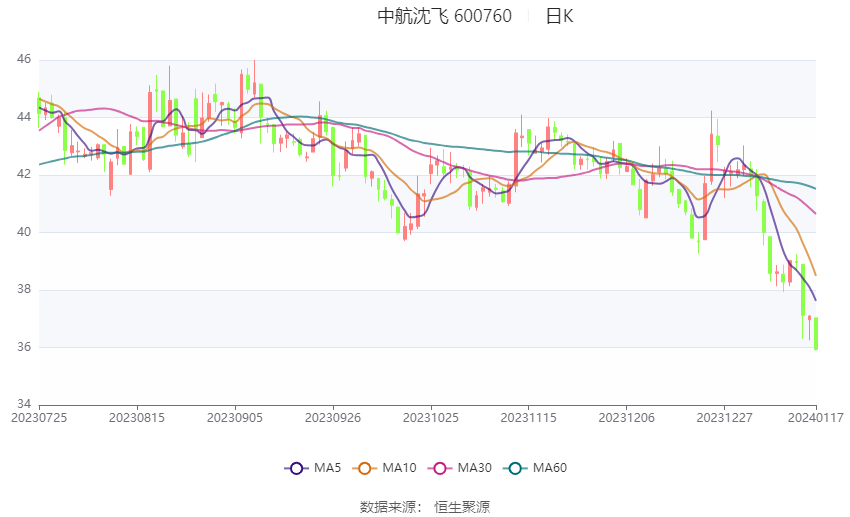Click the 20231206 date axis label
Screen dimensions: 850x517
pyautogui.click(x=626, y=418)
